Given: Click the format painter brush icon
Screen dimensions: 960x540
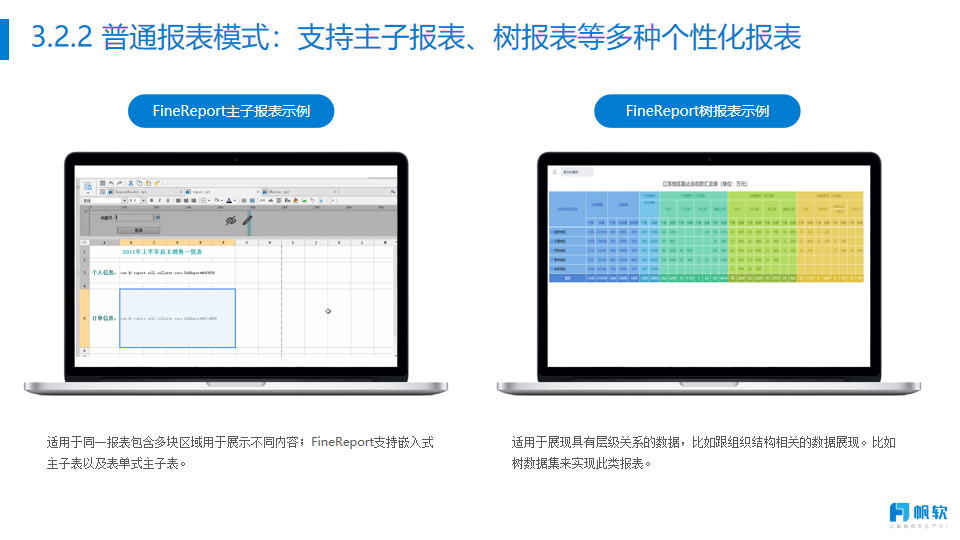Looking at the screenshot, I should tap(157, 183).
